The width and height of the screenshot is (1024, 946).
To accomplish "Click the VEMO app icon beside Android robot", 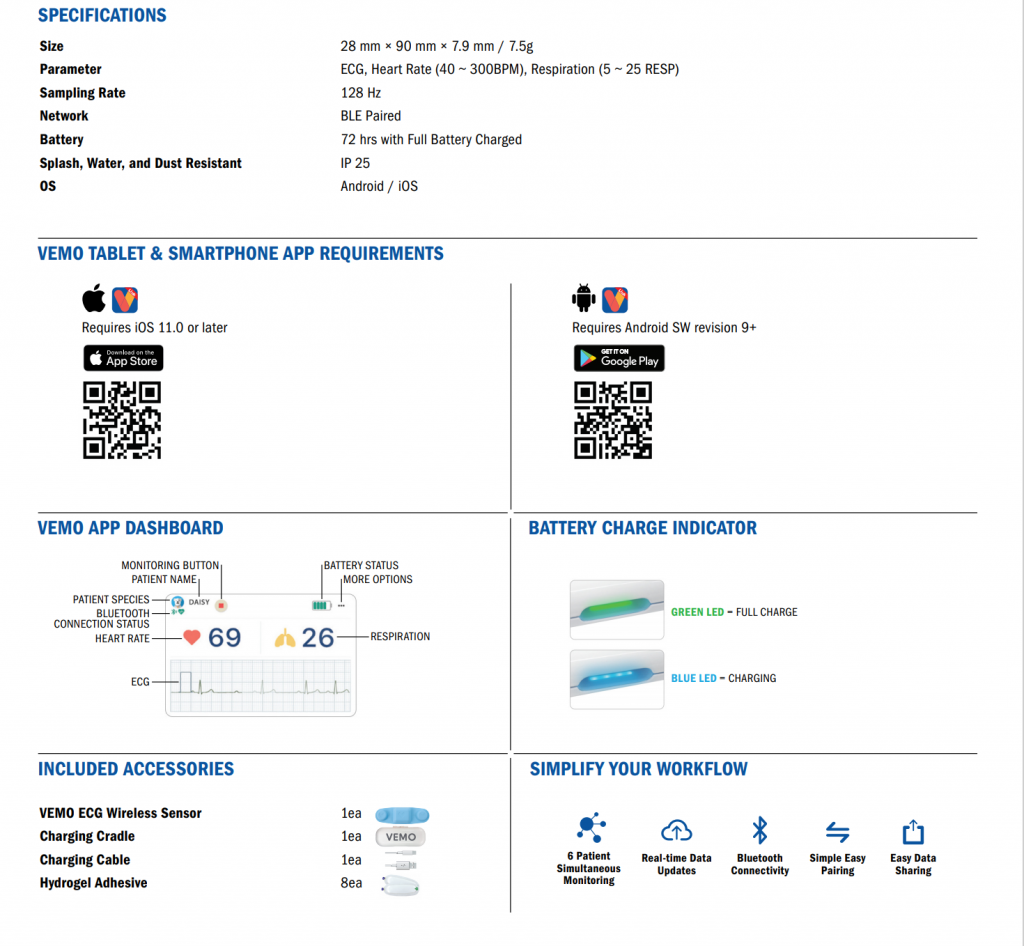I will click(x=615, y=300).
